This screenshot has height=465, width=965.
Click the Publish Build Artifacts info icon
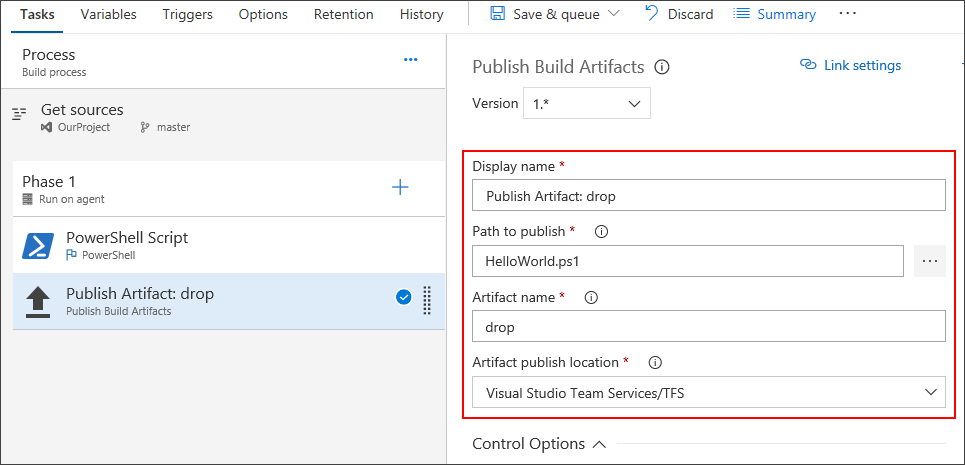click(661, 67)
